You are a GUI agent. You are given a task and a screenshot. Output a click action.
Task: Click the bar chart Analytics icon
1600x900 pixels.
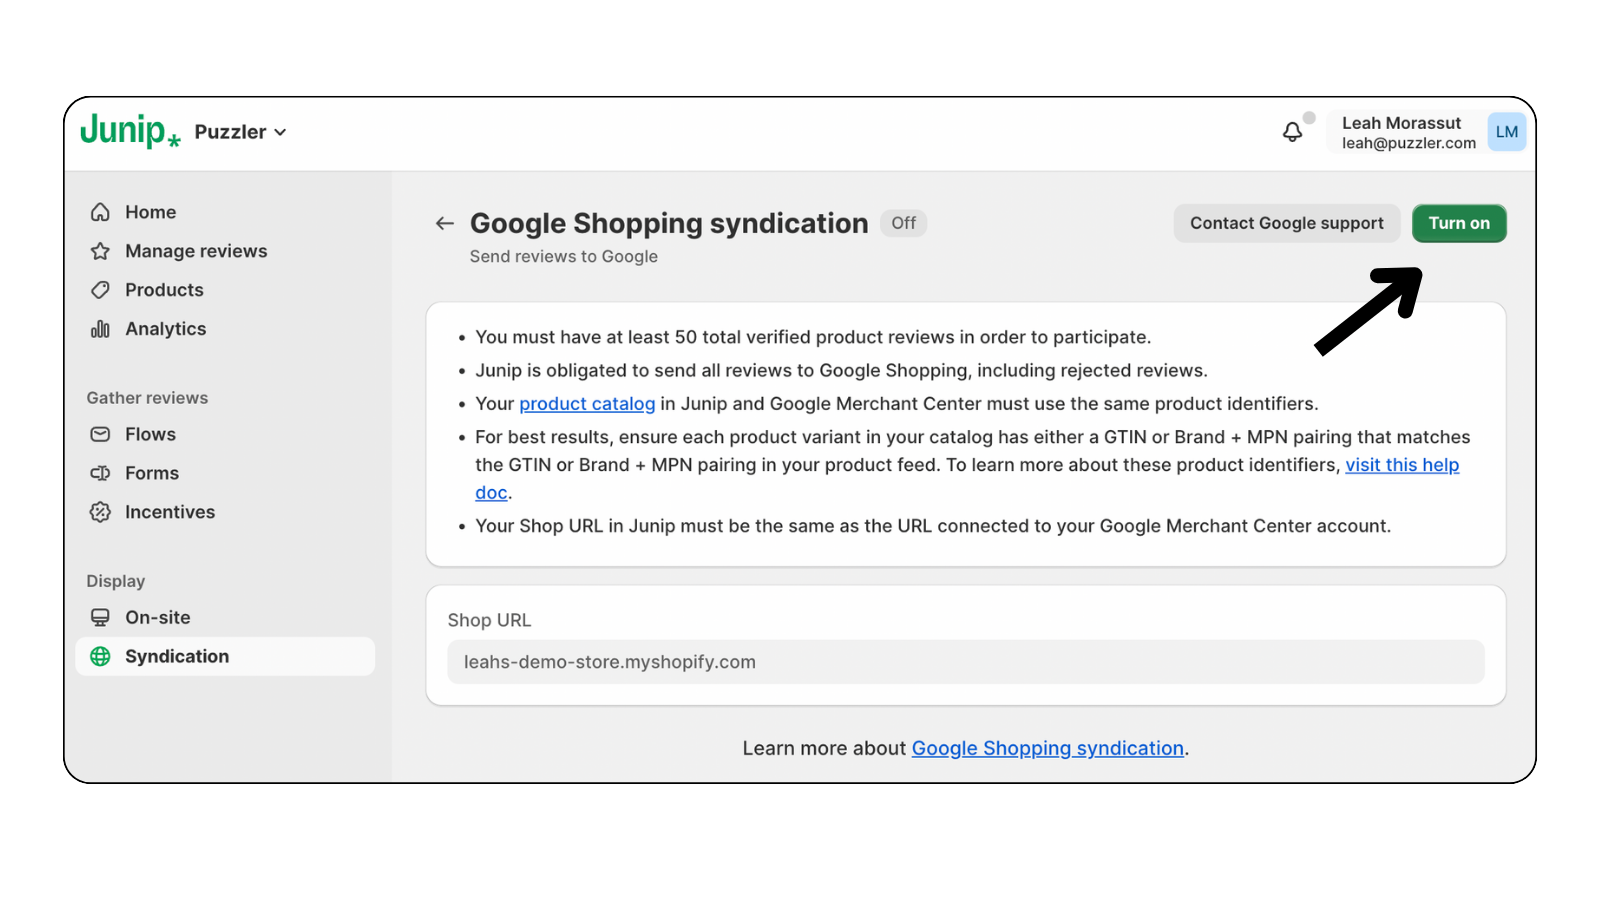(100, 329)
